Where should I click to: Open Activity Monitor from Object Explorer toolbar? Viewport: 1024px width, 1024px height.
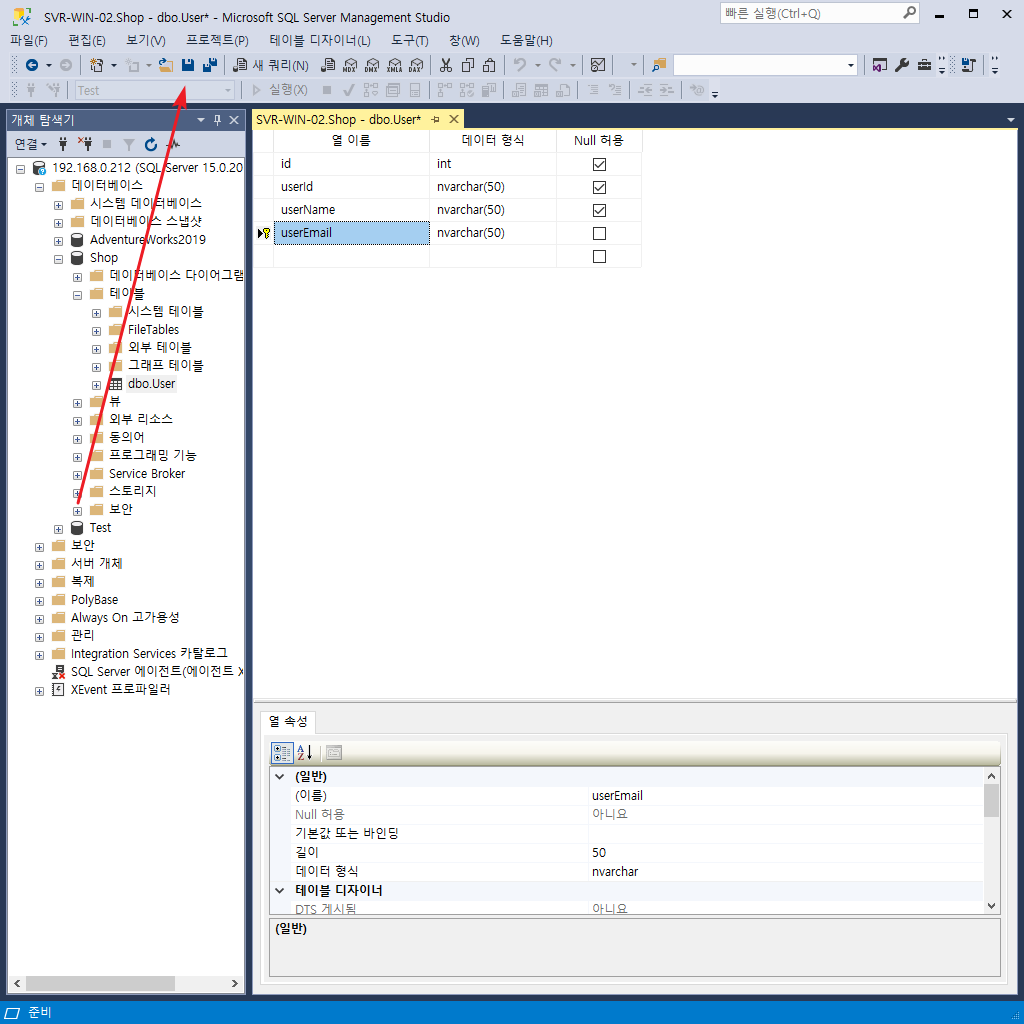click(x=173, y=144)
